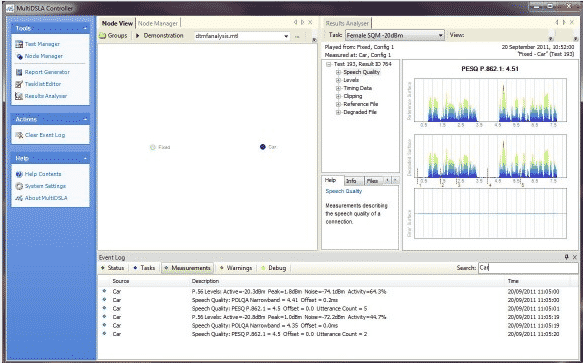Viewport: 583px width, 363px height.
Task: Expand the Timing Data tree node
Action: tap(338, 88)
